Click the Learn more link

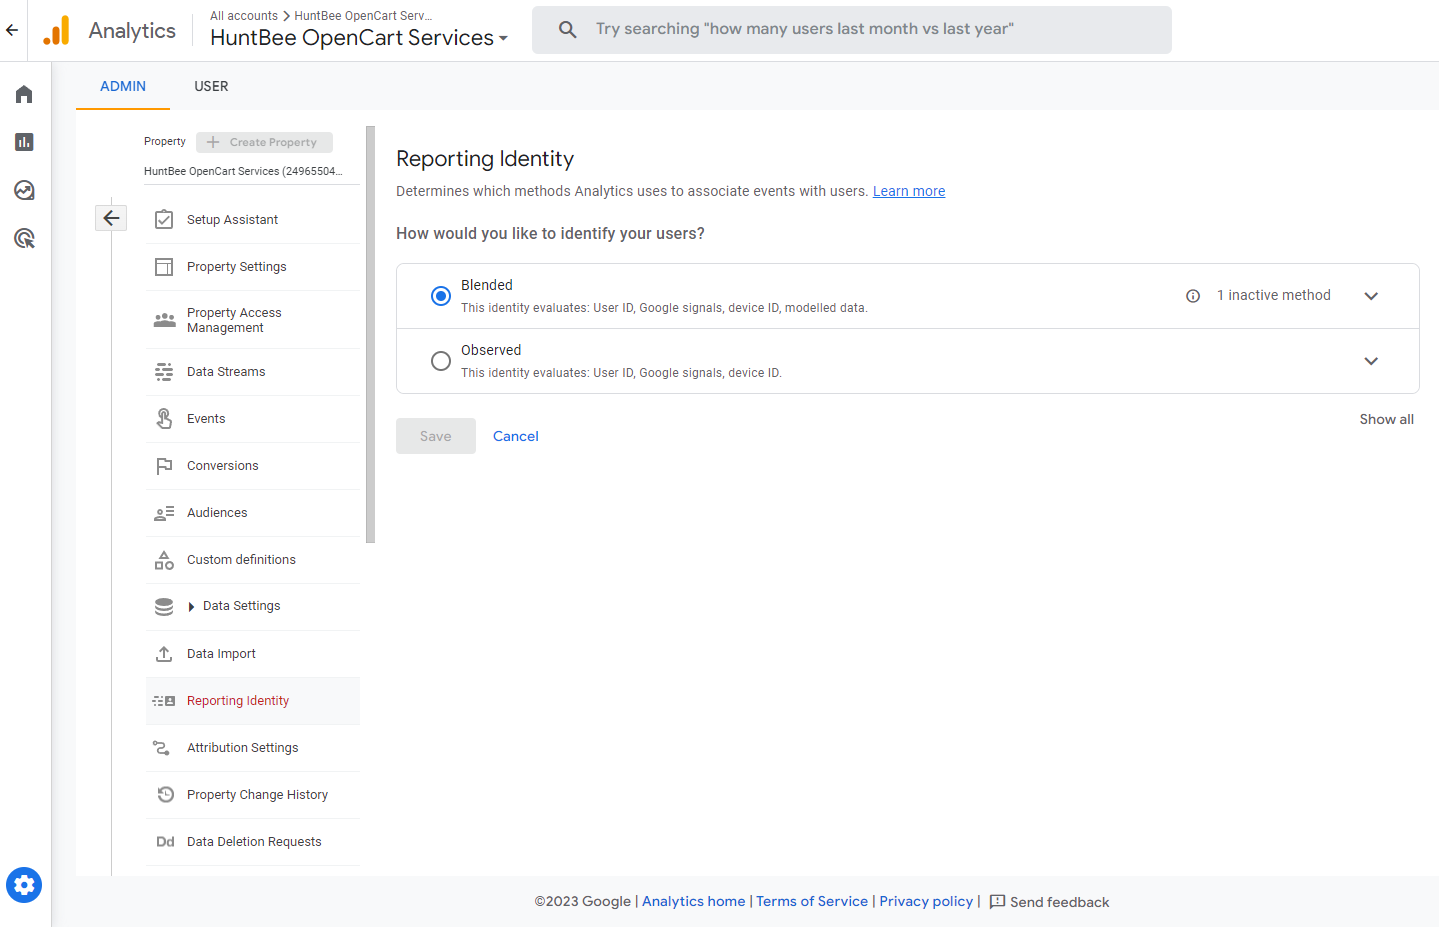[x=909, y=191]
